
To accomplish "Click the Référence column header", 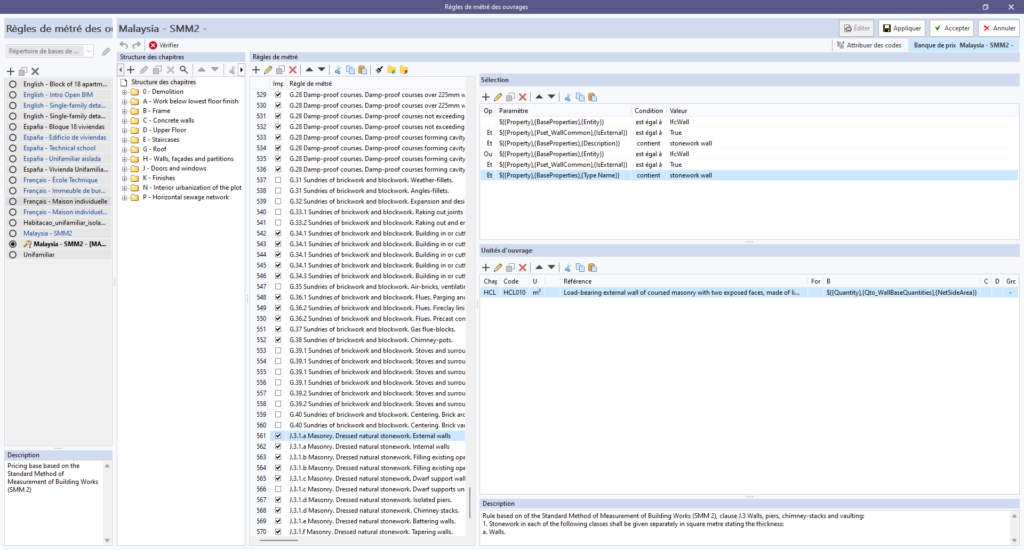I will click(684, 281).
